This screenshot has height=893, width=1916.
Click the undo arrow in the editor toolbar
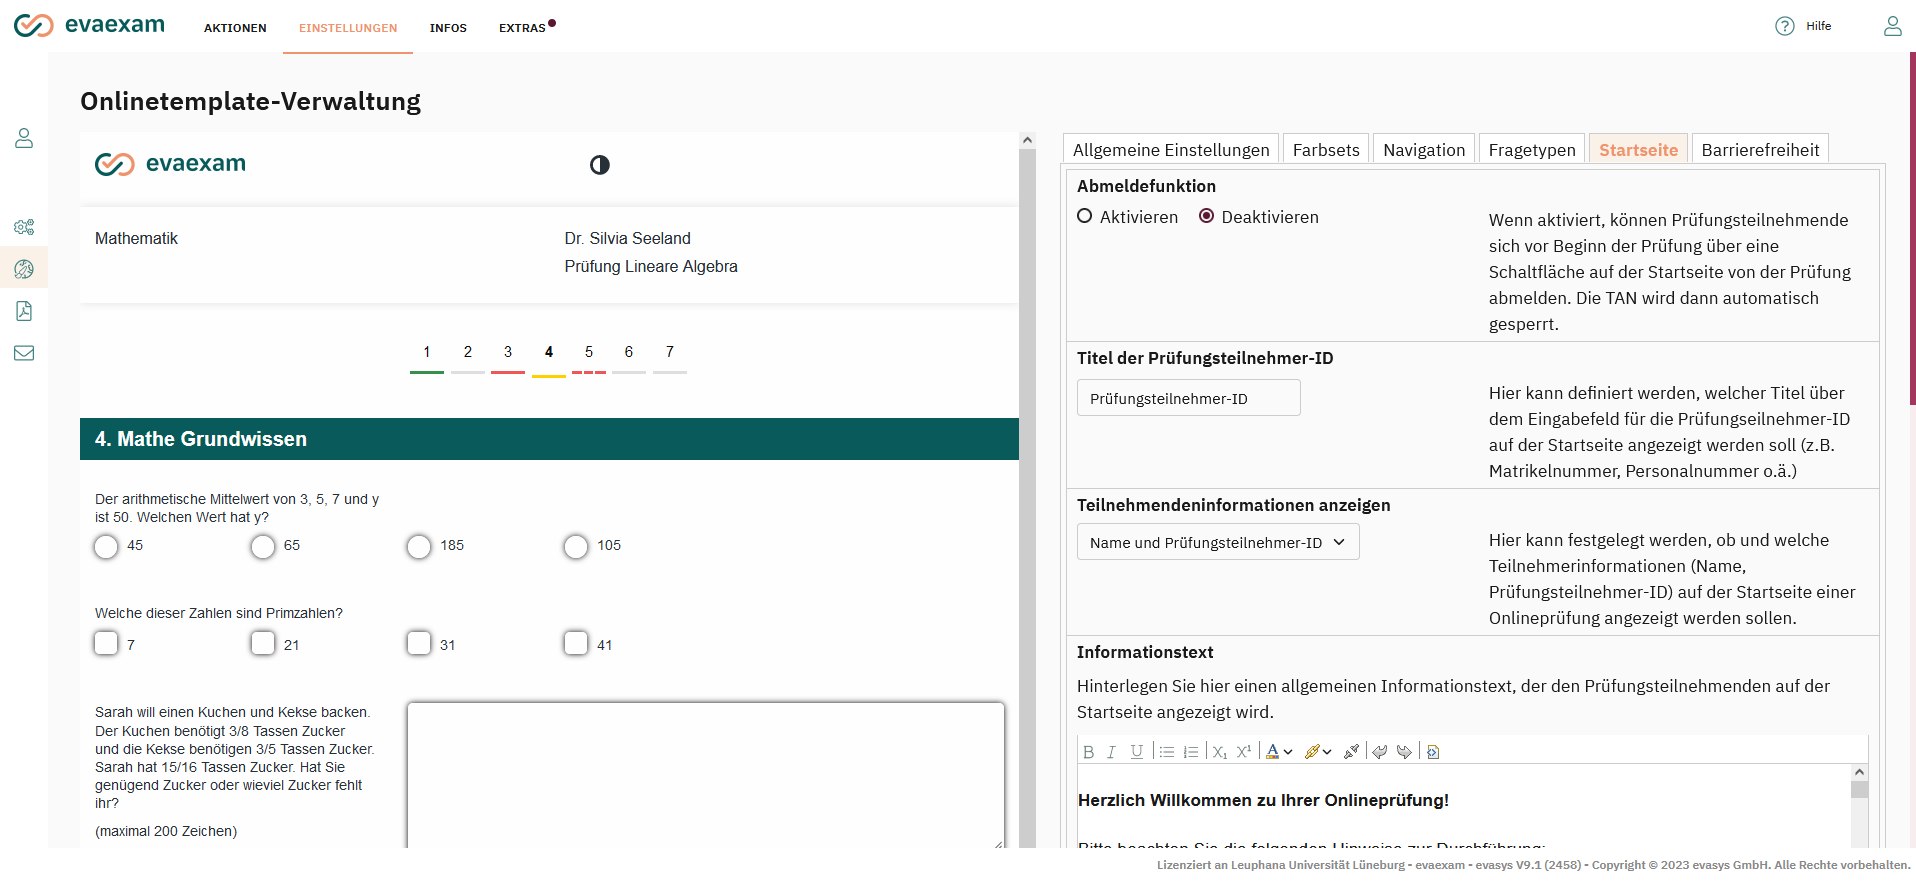pyautogui.click(x=1379, y=752)
